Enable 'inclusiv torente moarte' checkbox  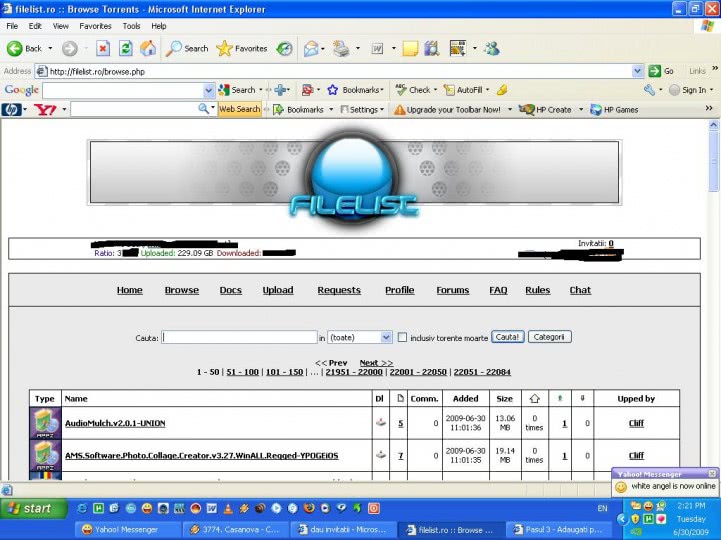pyautogui.click(x=402, y=338)
